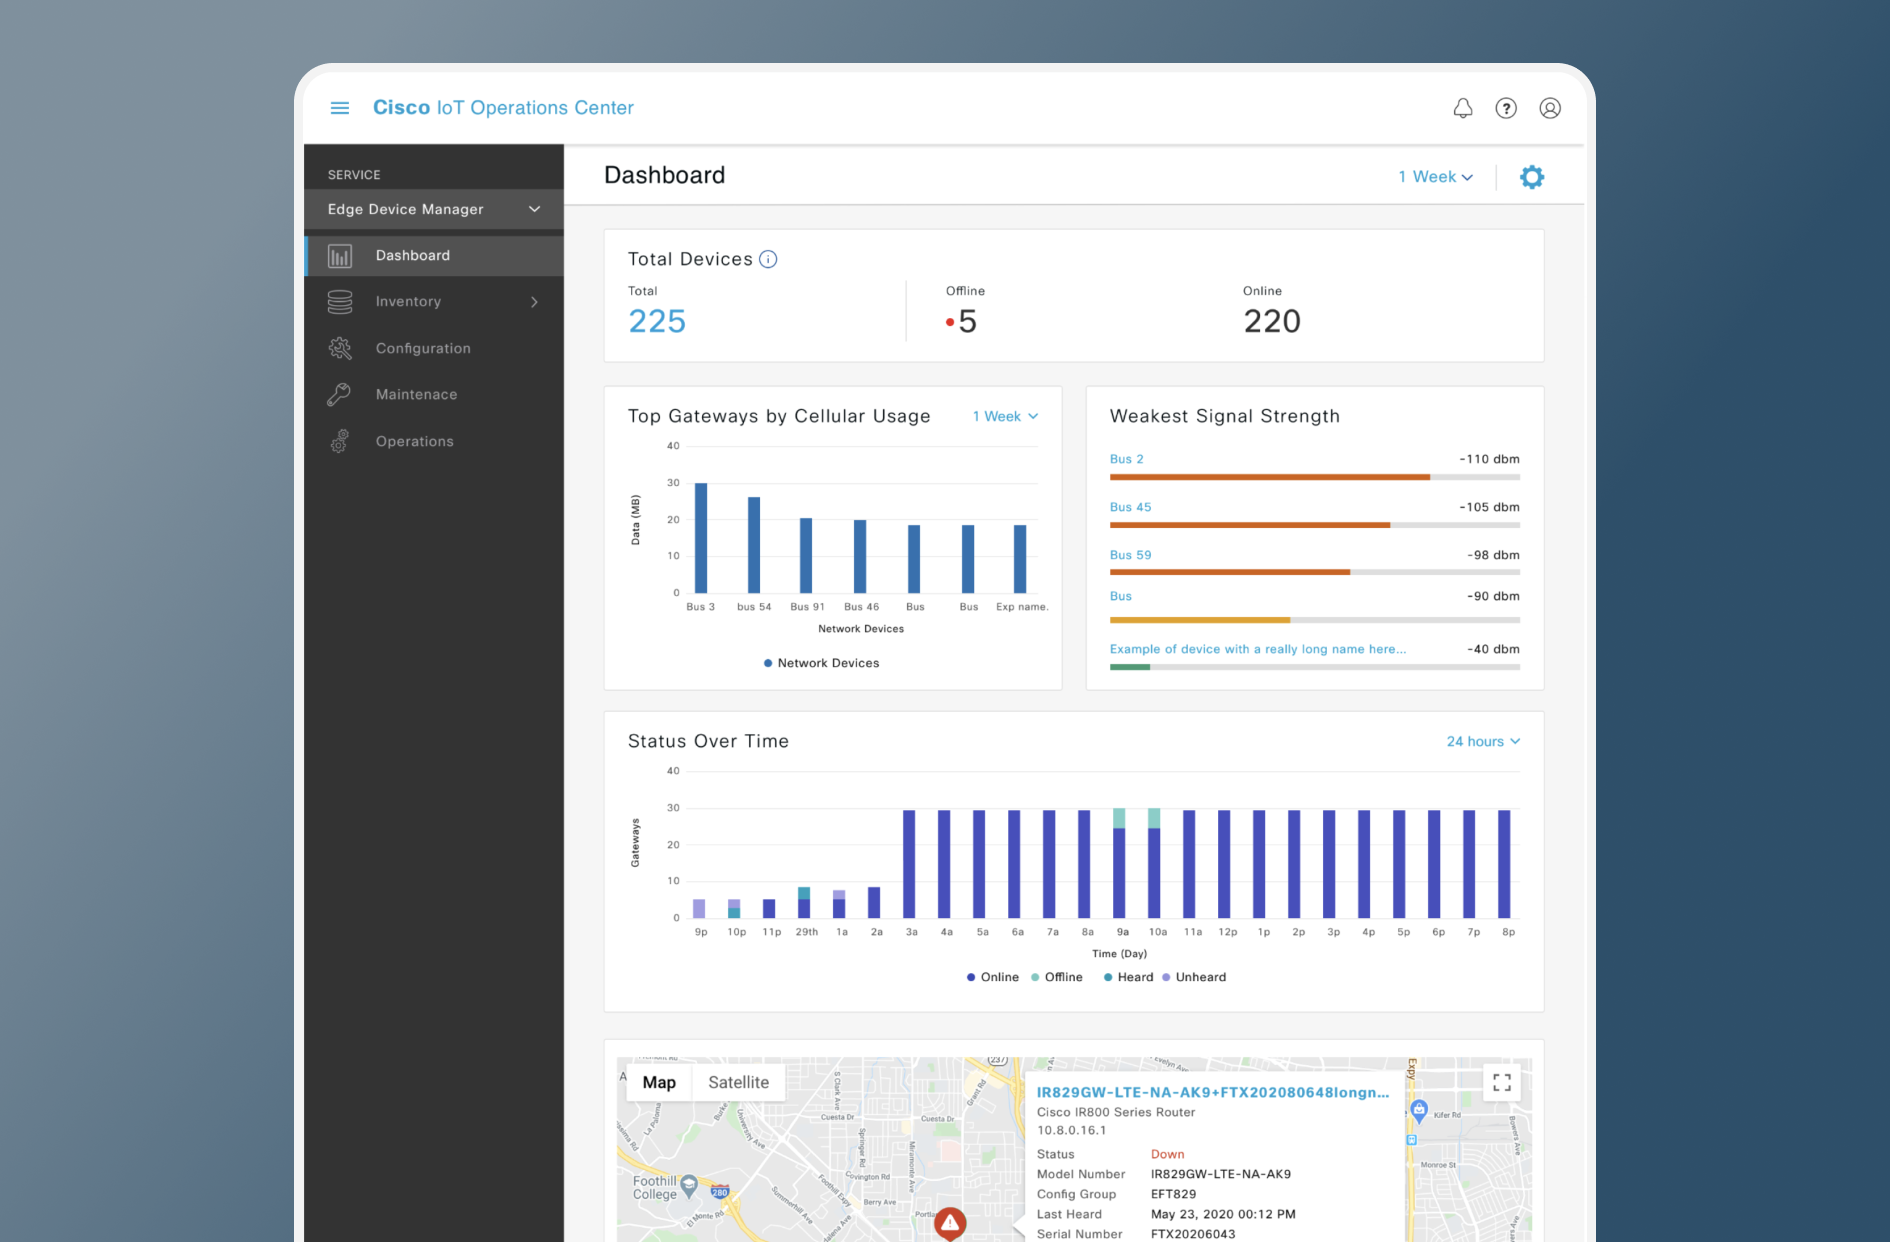This screenshot has height=1242, width=1890.
Task: Open the user profile icon
Action: tap(1550, 108)
